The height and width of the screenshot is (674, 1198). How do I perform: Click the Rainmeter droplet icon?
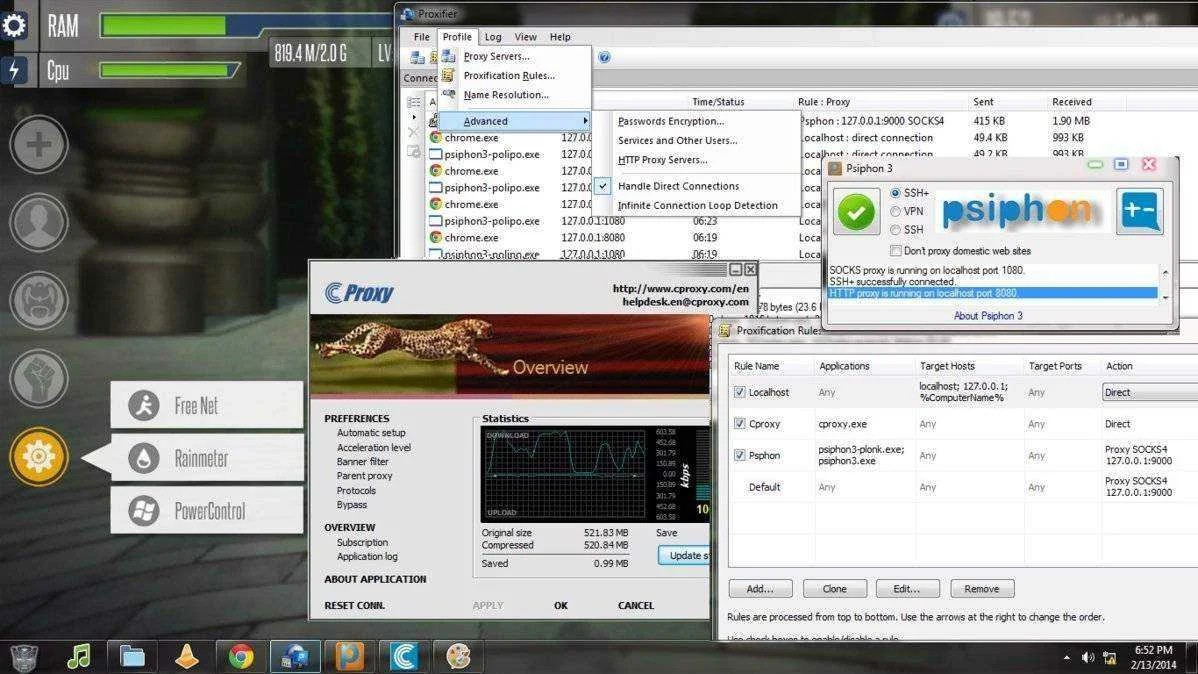point(144,458)
